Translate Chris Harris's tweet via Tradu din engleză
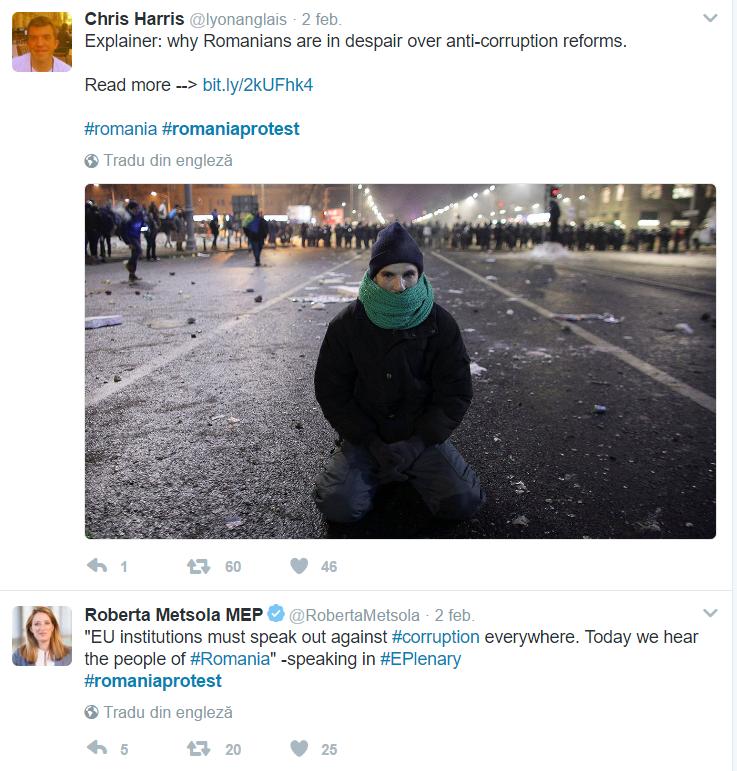Screen dimensions: 737x771 pyautogui.click(x=168, y=161)
